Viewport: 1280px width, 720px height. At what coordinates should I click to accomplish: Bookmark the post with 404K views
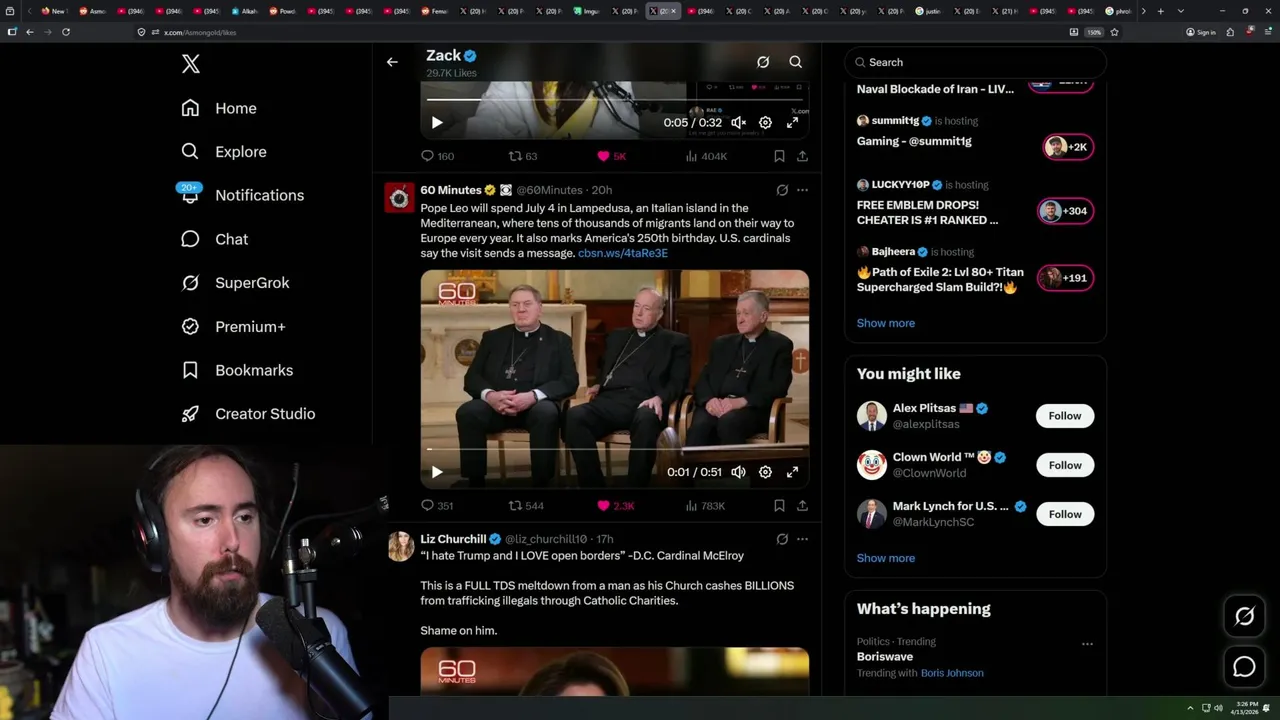click(x=779, y=156)
